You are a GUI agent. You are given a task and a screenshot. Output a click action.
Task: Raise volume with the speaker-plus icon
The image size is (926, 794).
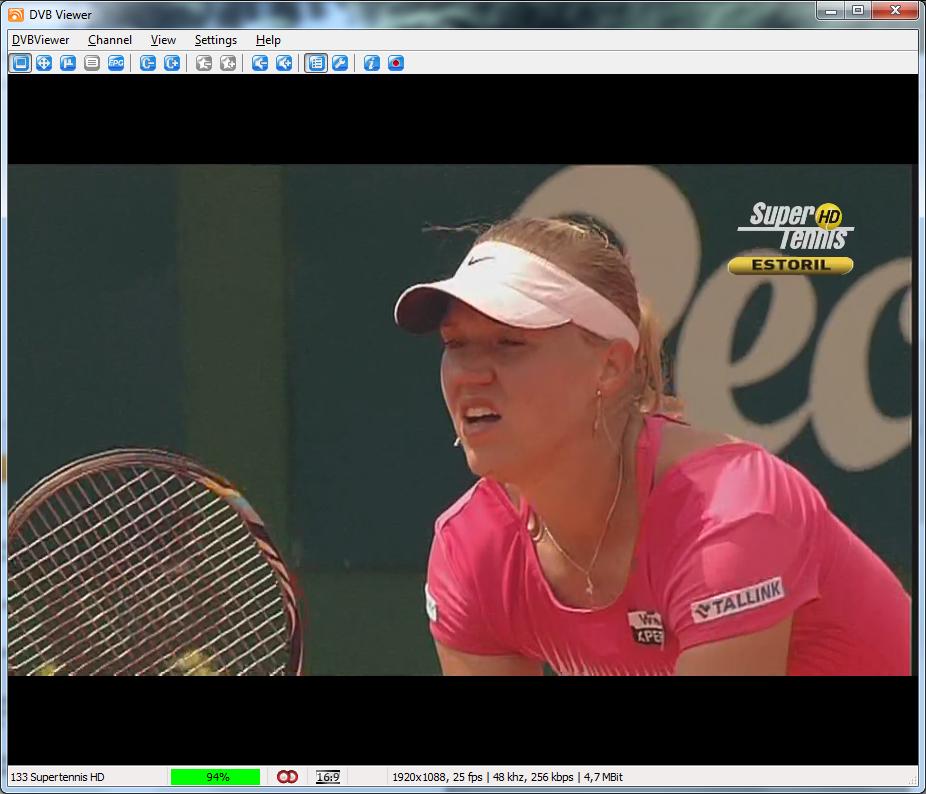point(284,63)
